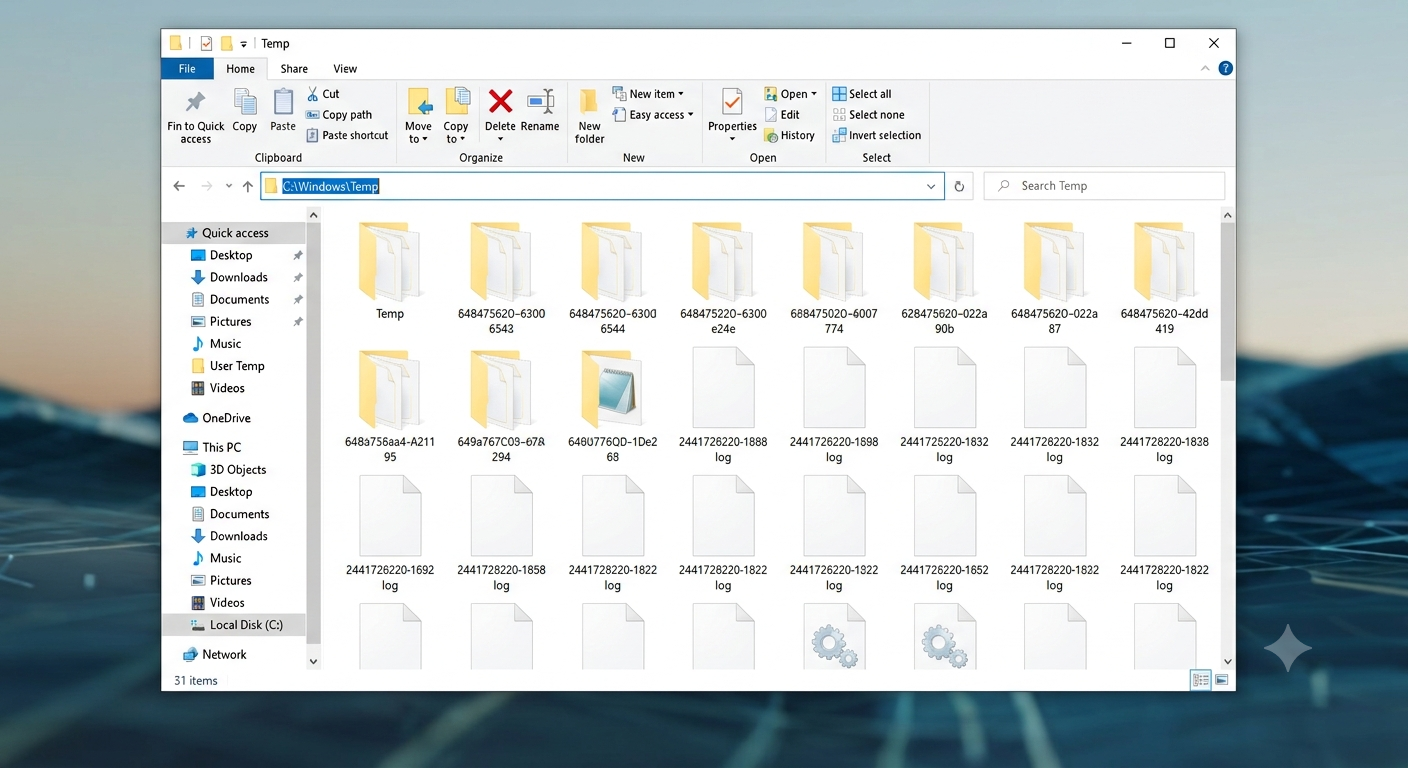The height and width of the screenshot is (768, 1408).
Task: Select the folder named Temp
Action: (390, 270)
